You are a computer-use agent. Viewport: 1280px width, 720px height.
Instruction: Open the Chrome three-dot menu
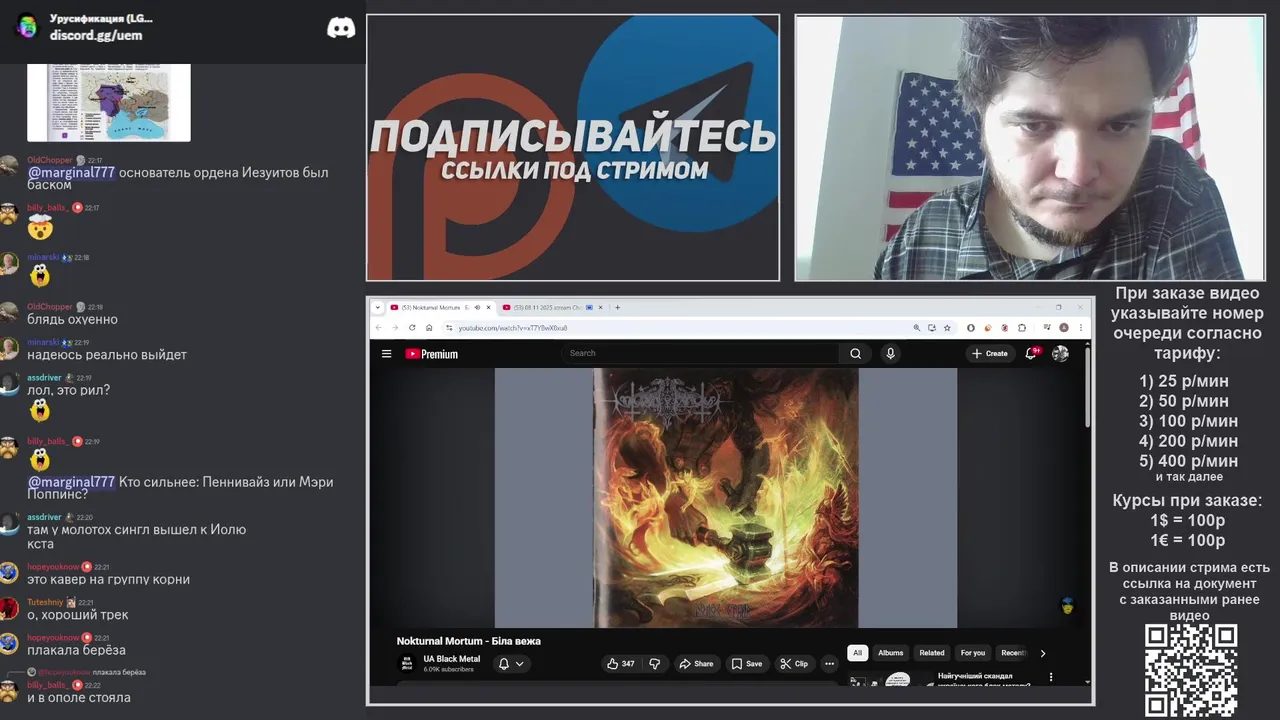click(x=1081, y=327)
